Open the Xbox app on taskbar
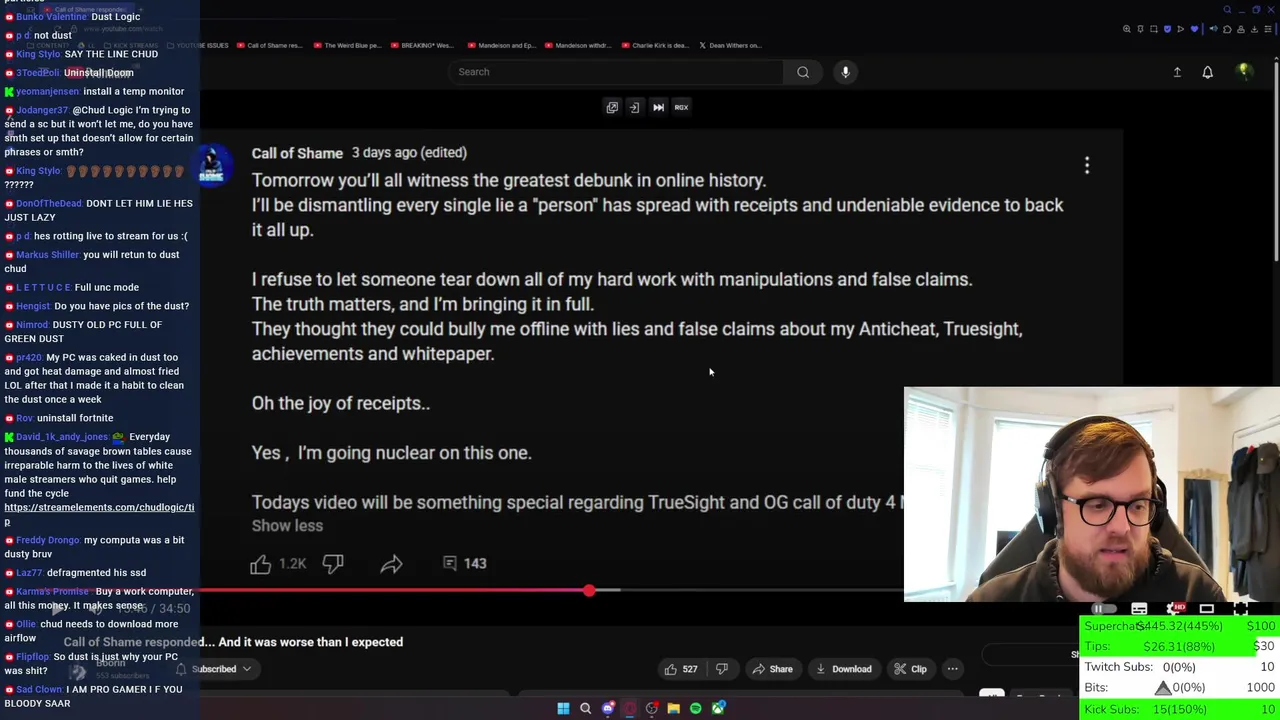1280x720 pixels. [718, 709]
